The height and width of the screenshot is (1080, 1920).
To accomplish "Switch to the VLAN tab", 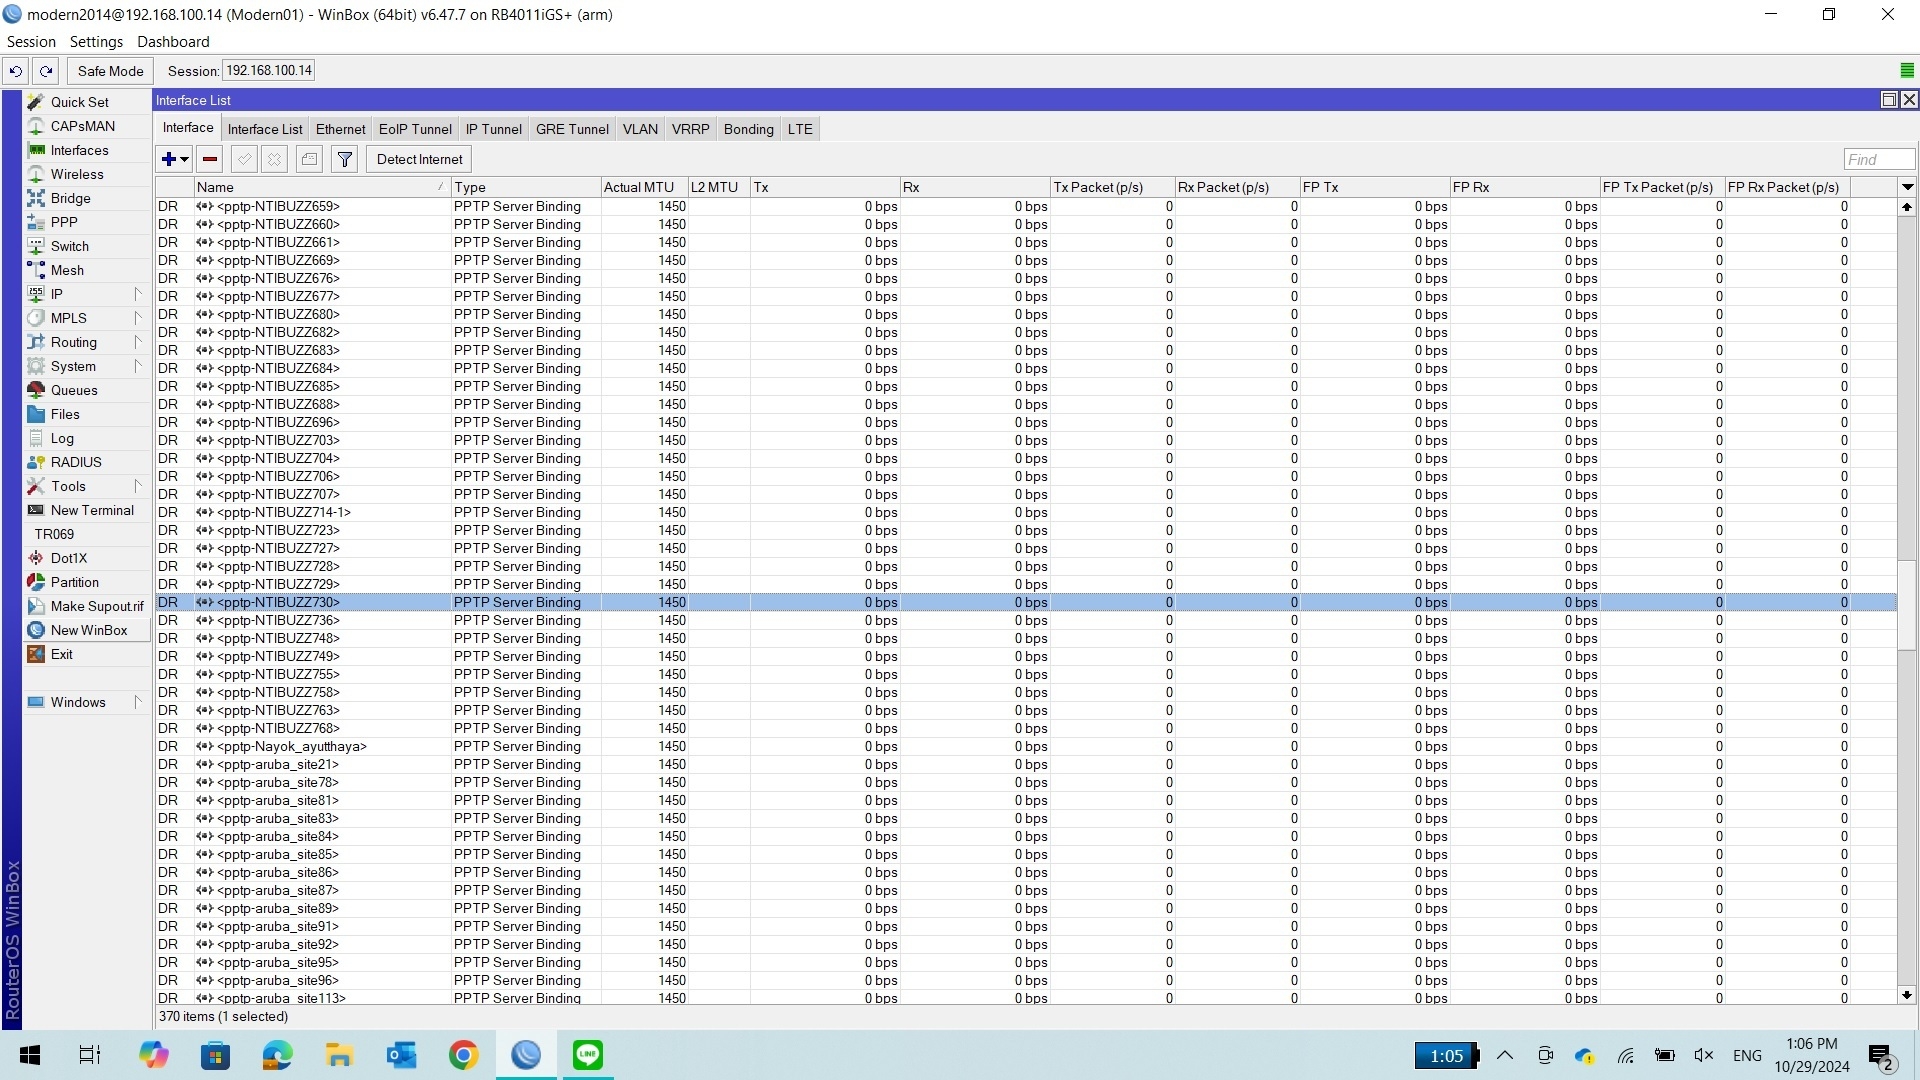I will coord(639,128).
